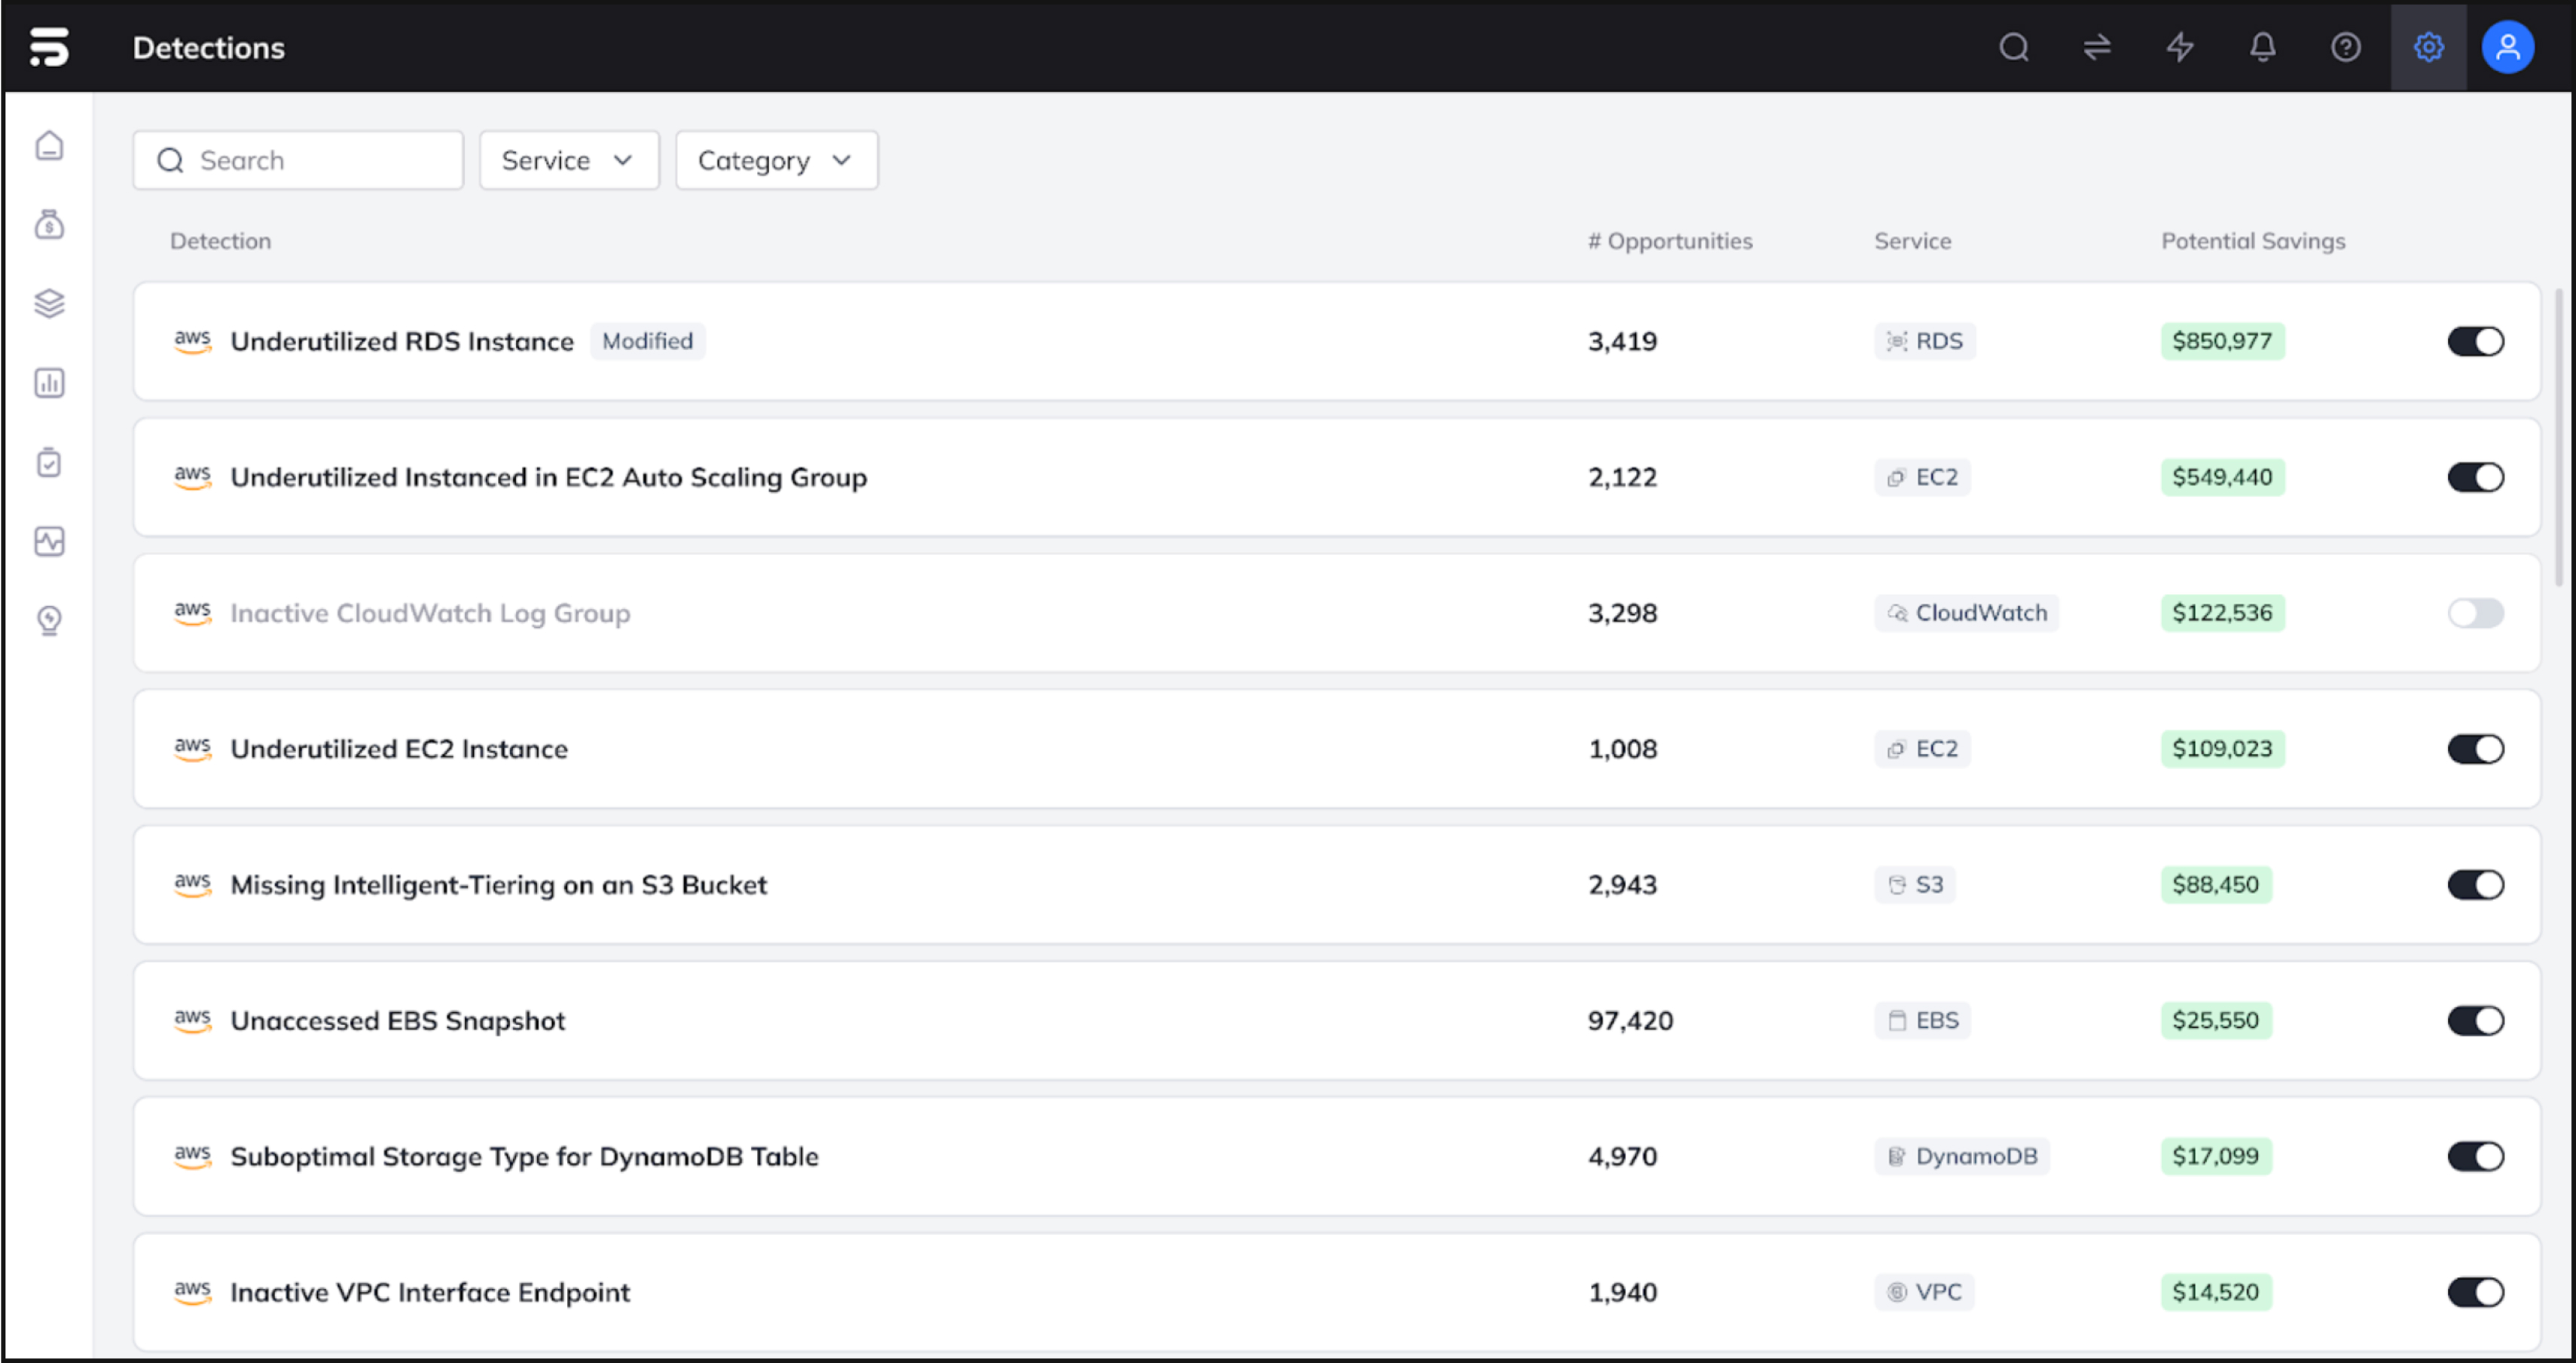This screenshot has width=2576, height=1363.
Task: Open the settings gear icon
Action: point(2428,47)
